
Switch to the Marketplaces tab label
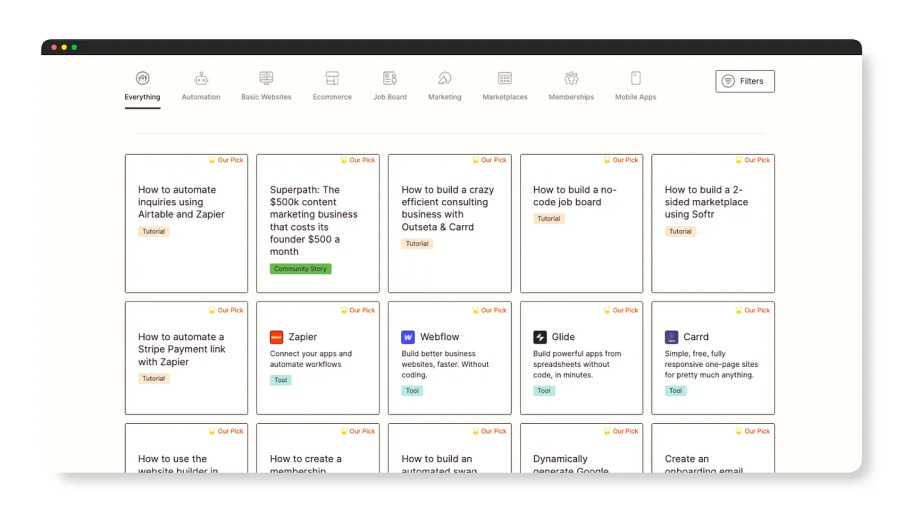(505, 97)
